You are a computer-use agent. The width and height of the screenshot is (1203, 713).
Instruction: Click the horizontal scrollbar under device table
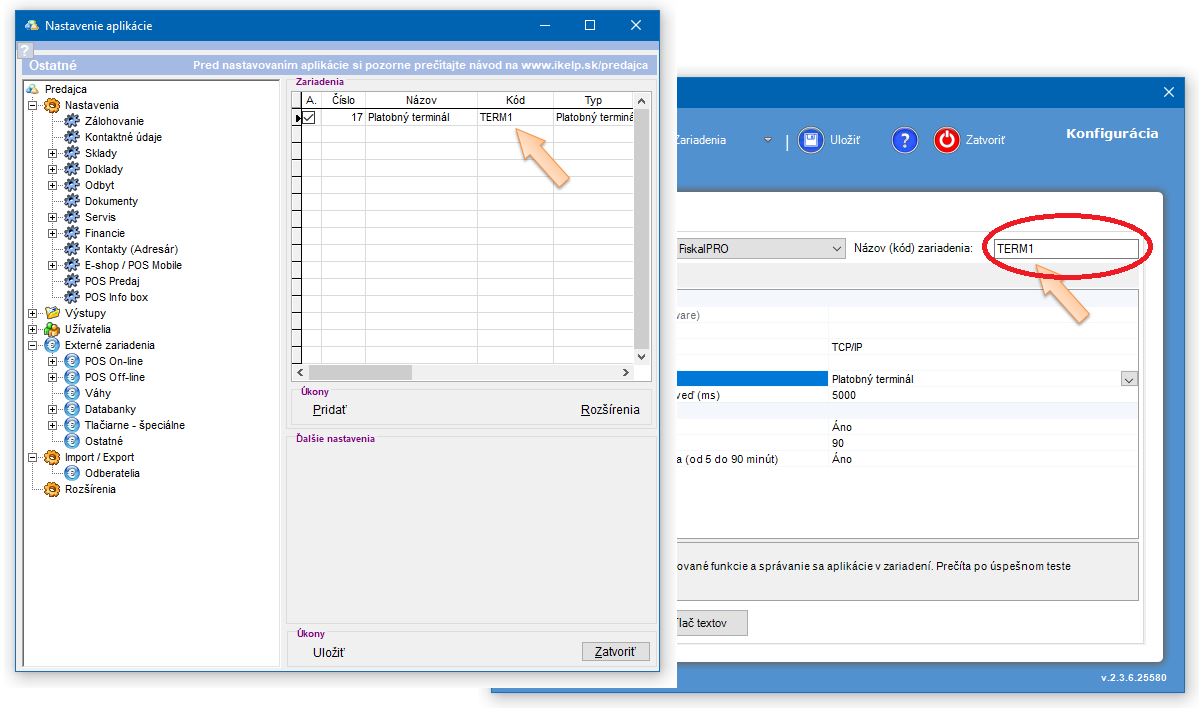(460, 372)
